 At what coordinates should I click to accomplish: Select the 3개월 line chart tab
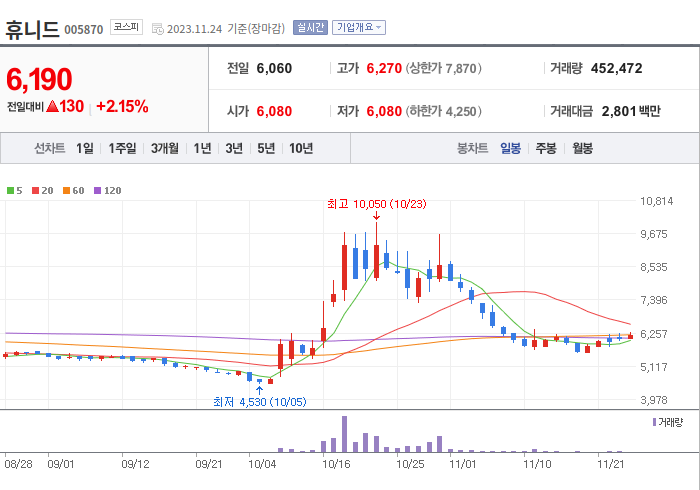click(165, 148)
